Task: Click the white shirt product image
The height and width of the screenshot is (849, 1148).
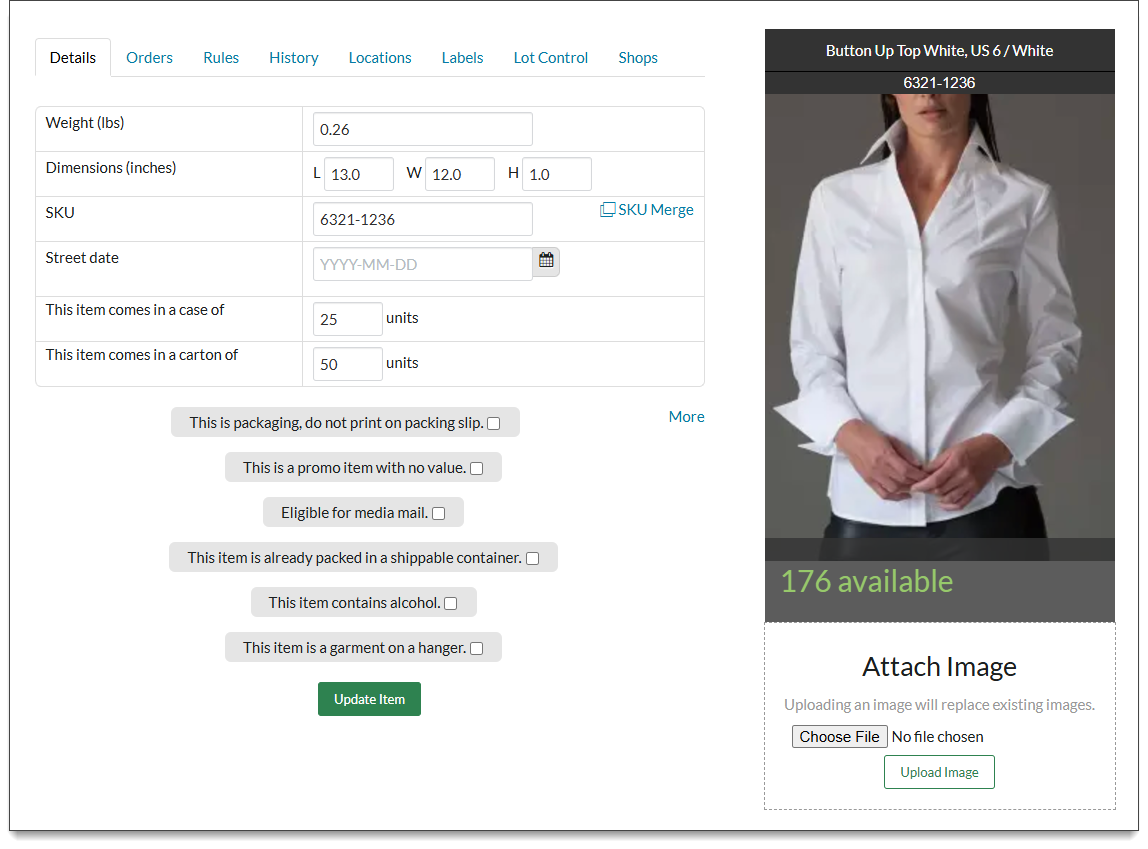Action: click(939, 320)
